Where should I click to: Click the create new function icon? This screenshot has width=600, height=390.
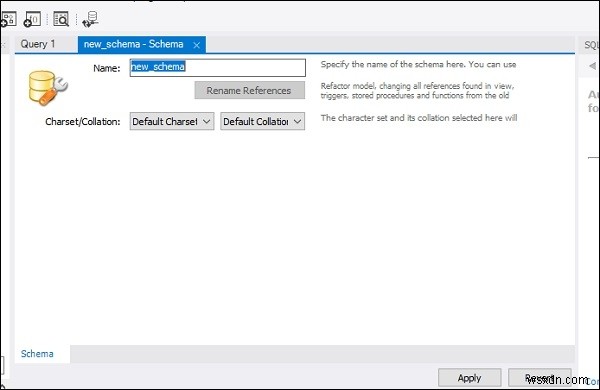pyautogui.click(x=33, y=19)
